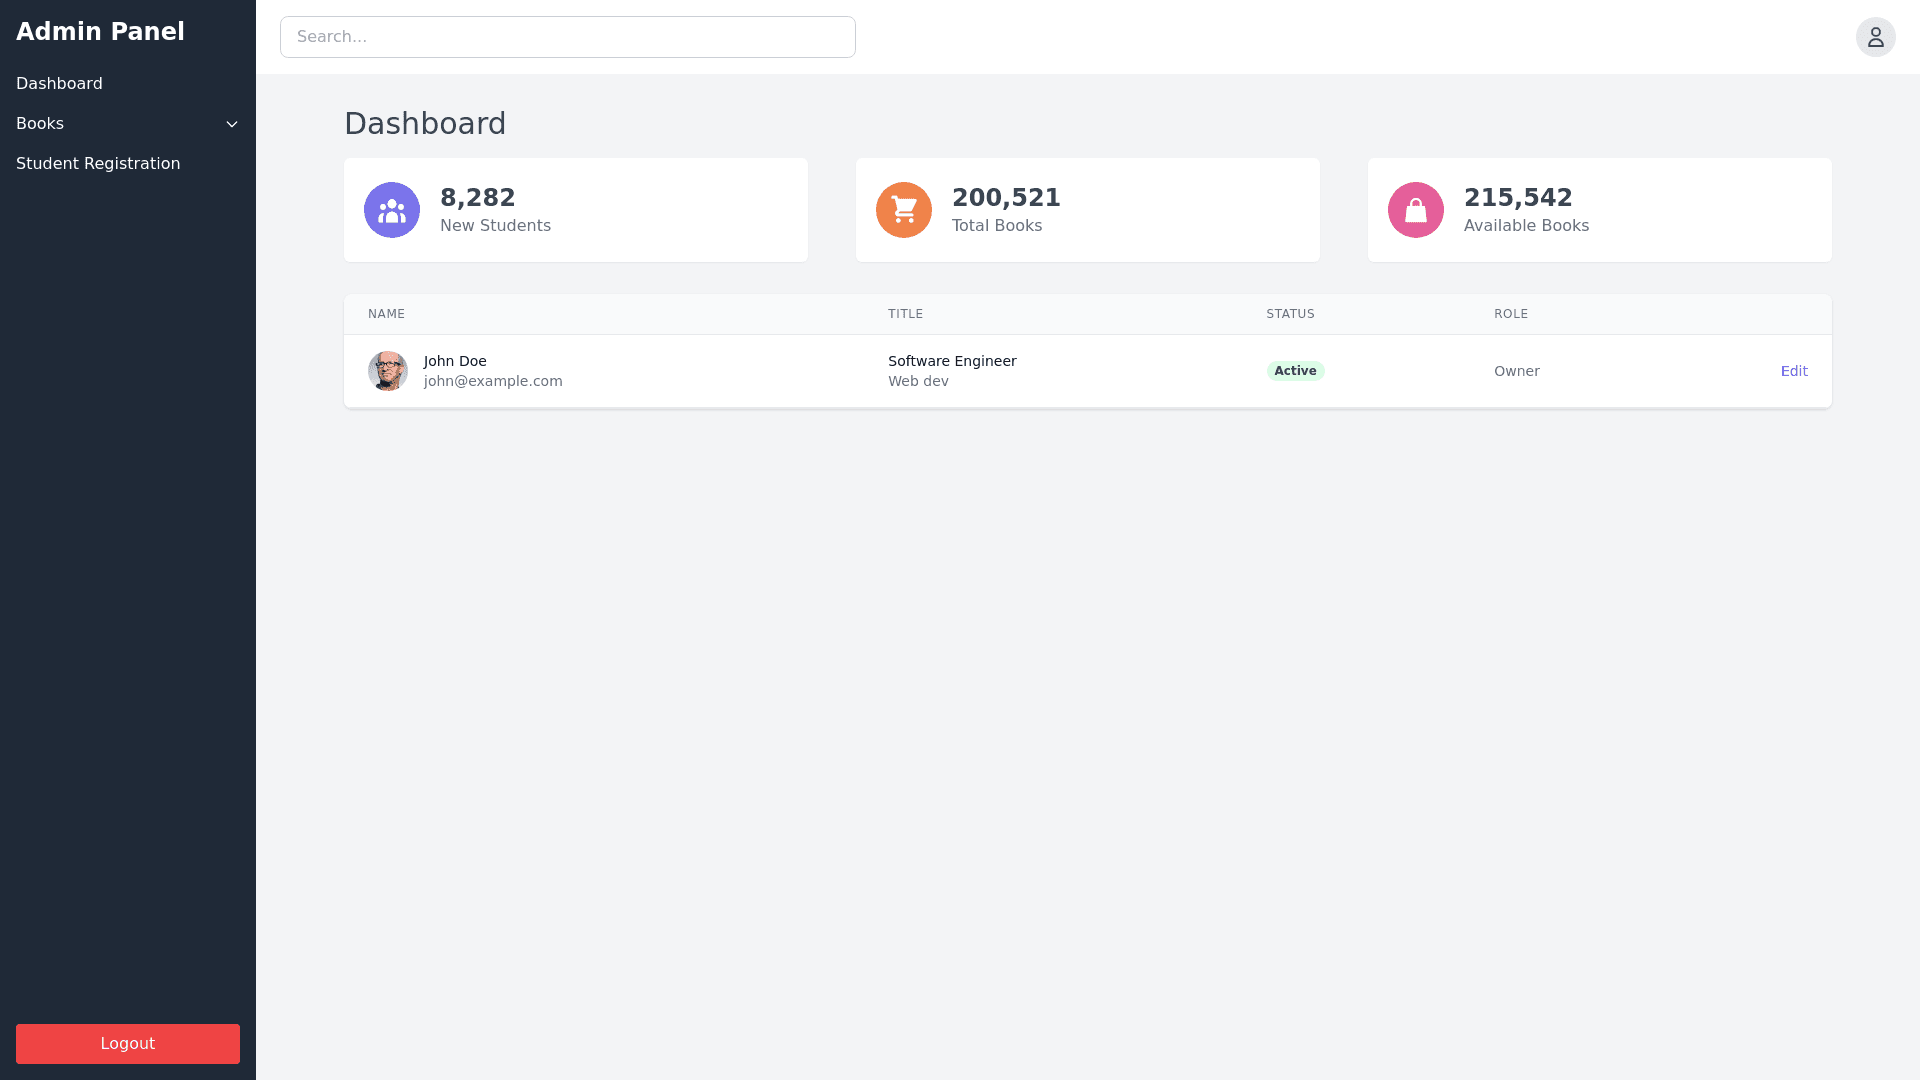Click the purple New Students stat card

click(x=575, y=209)
